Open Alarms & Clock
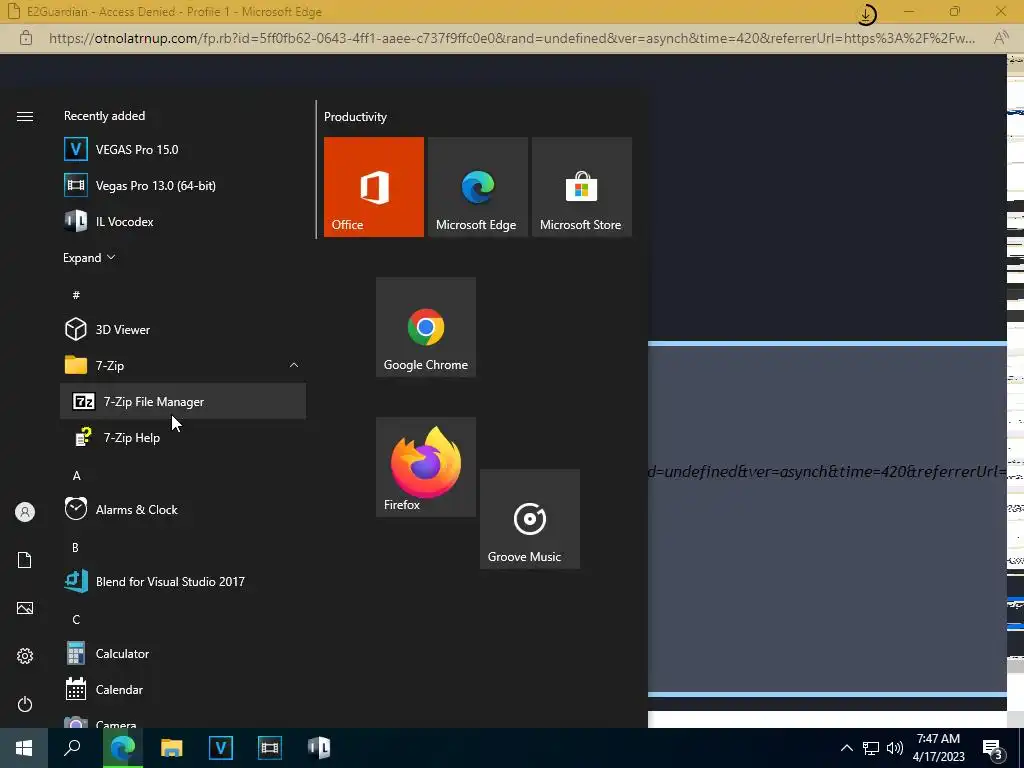This screenshot has height=768, width=1024. click(183, 509)
